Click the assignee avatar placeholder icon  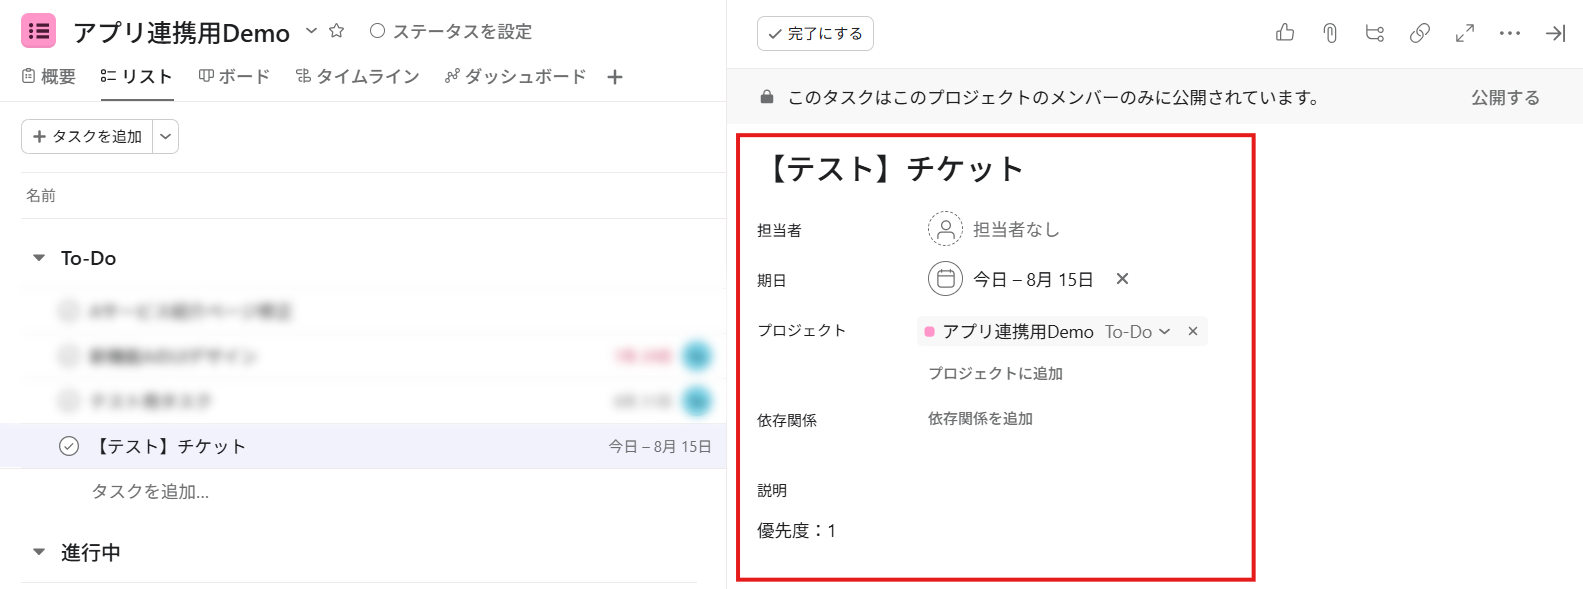click(x=945, y=229)
